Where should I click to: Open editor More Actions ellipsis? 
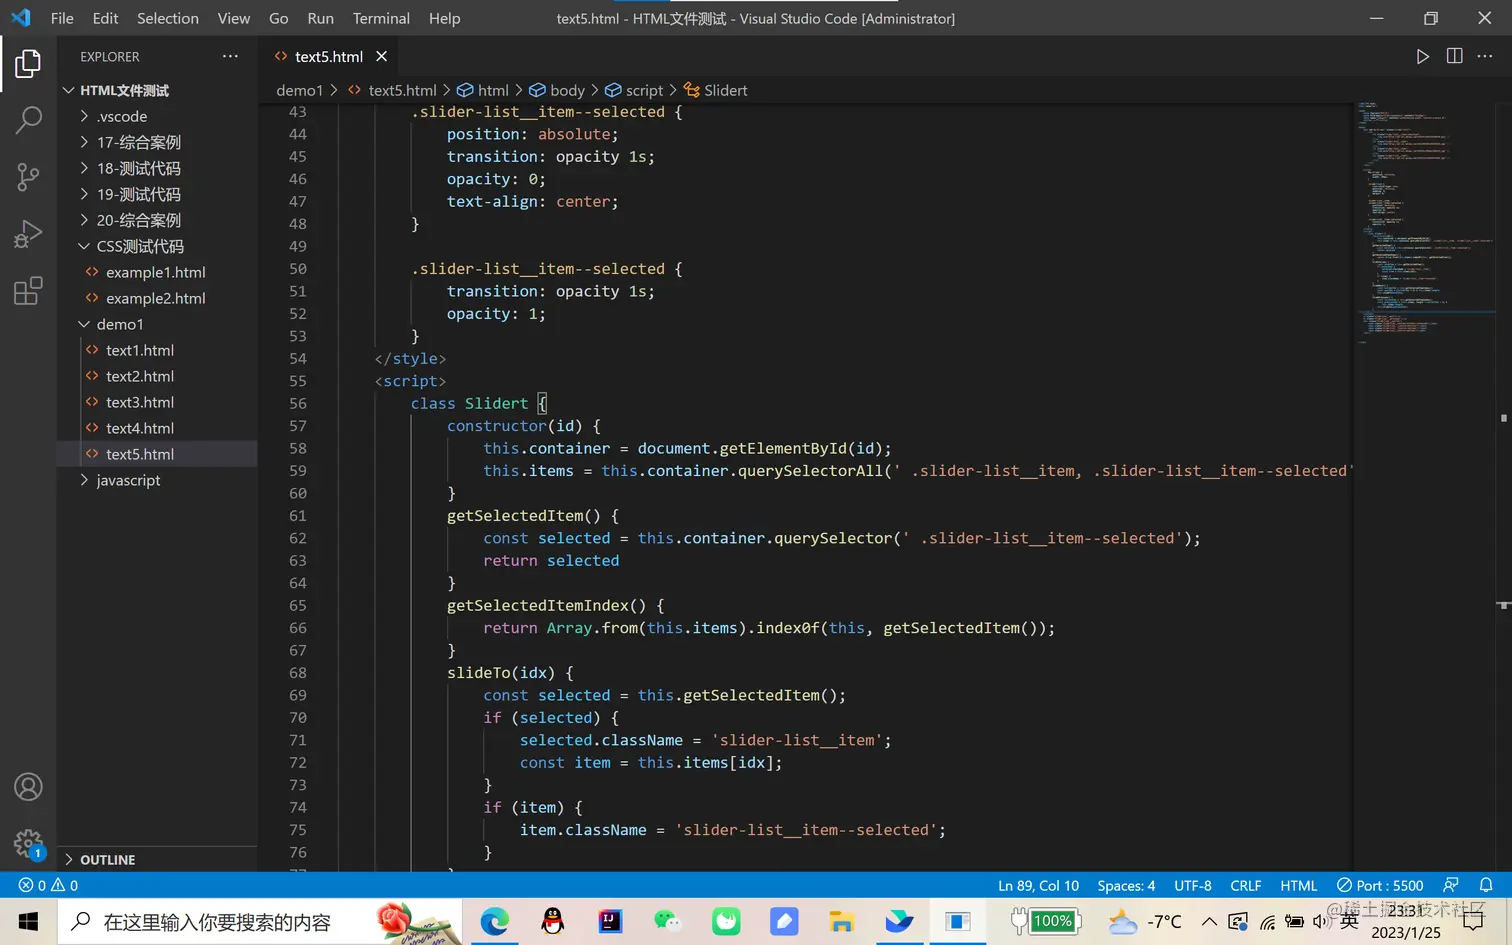point(1485,57)
